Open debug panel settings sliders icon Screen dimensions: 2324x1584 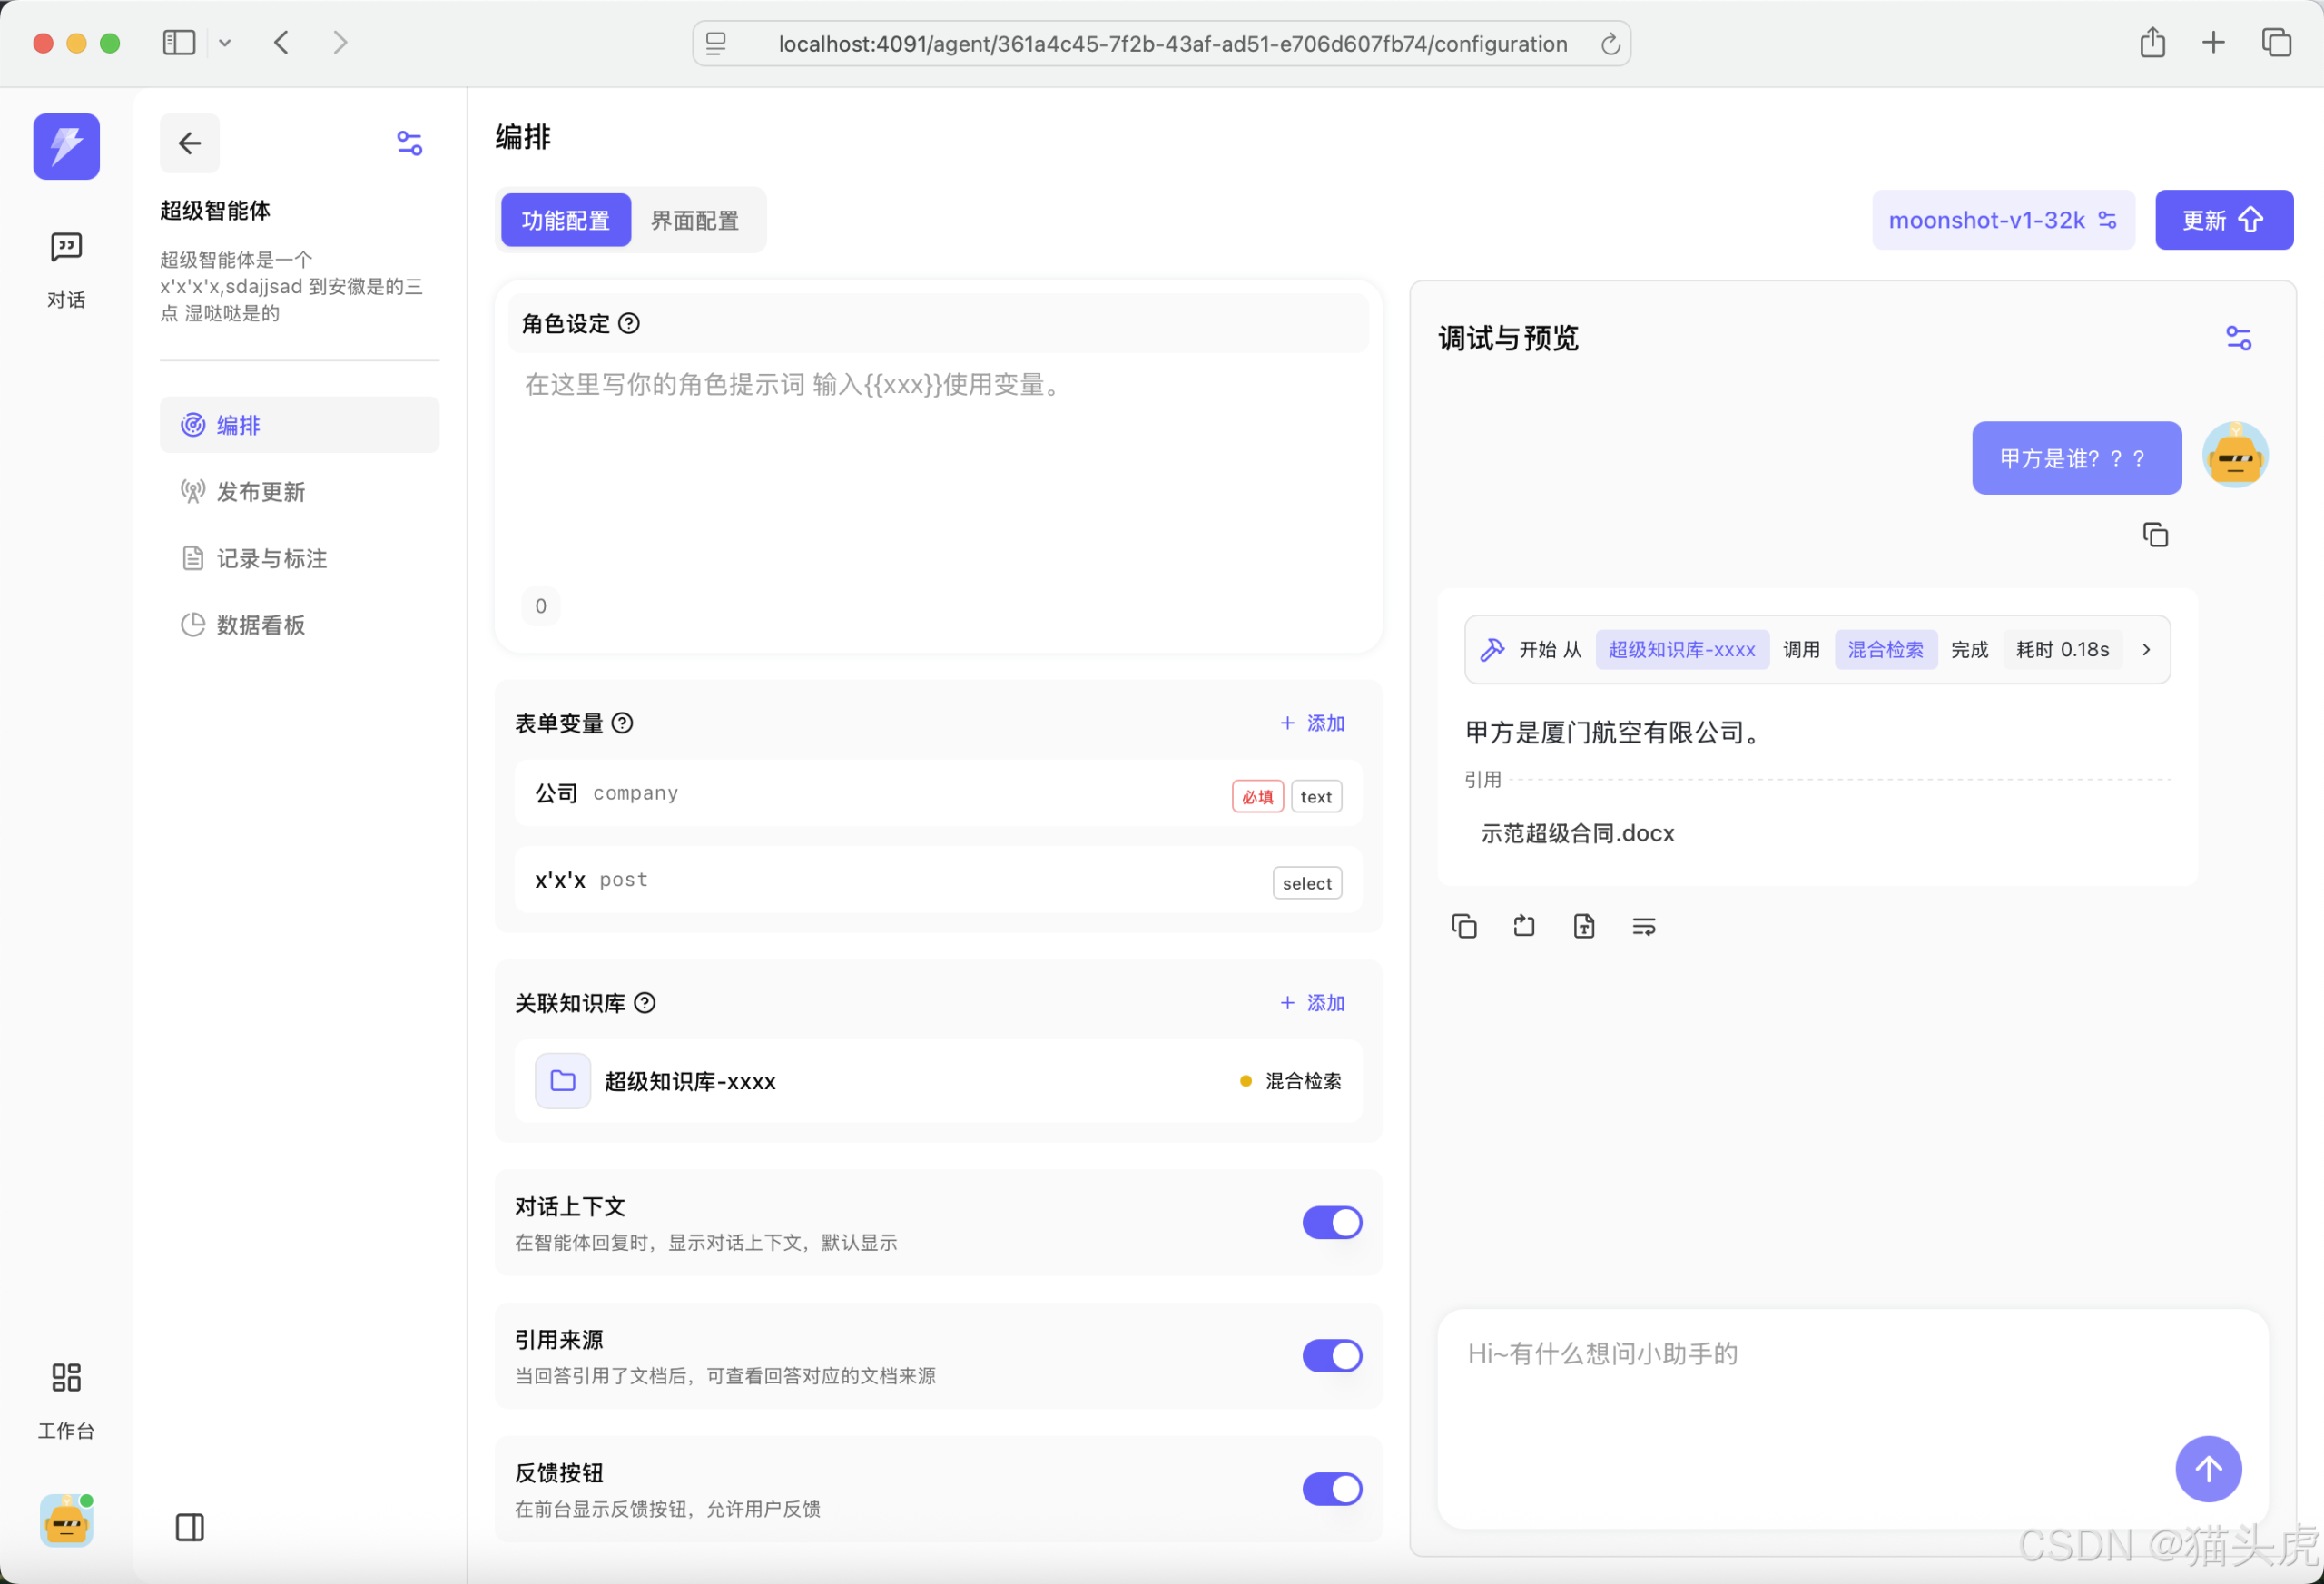[x=2240, y=337]
